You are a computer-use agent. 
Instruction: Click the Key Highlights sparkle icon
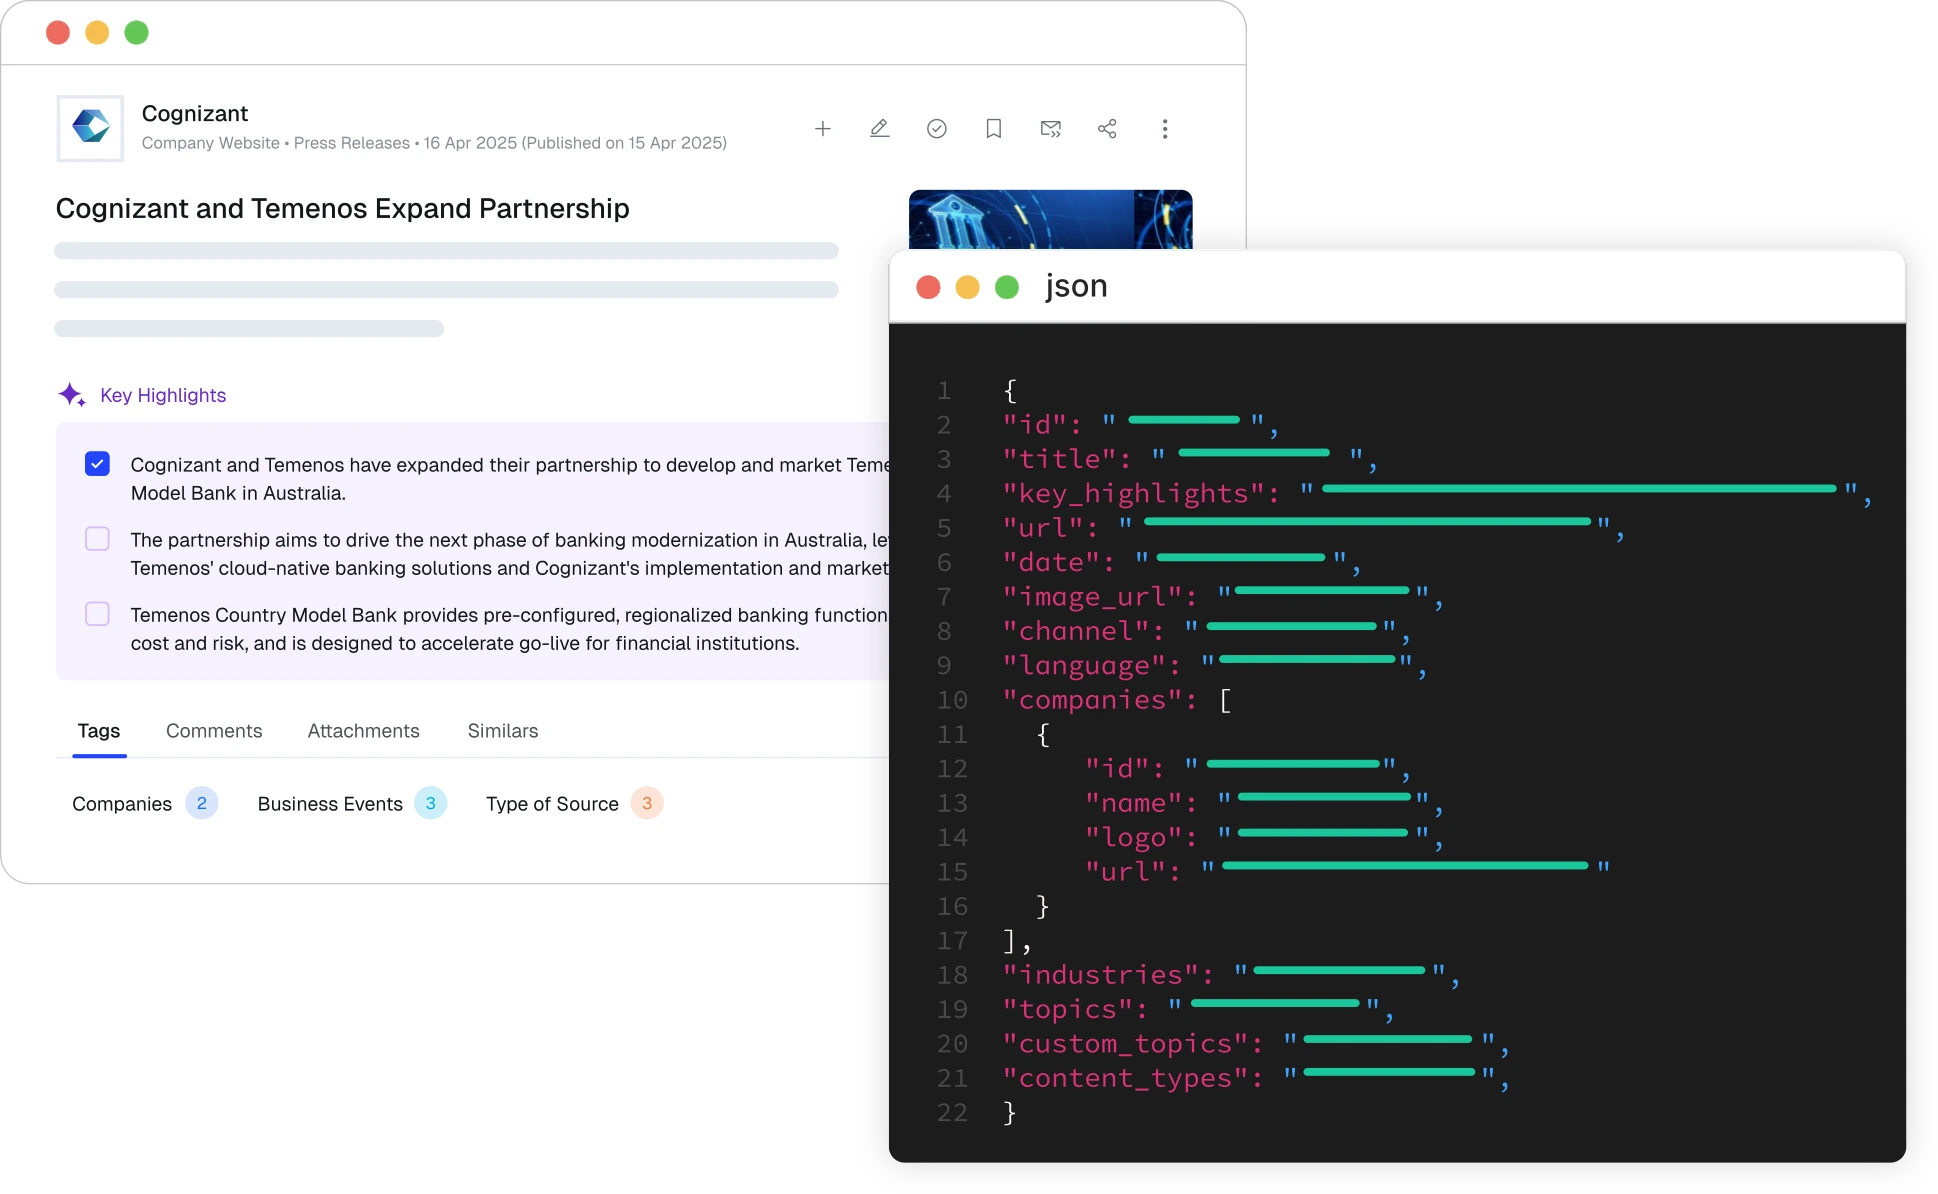[x=71, y=395]
